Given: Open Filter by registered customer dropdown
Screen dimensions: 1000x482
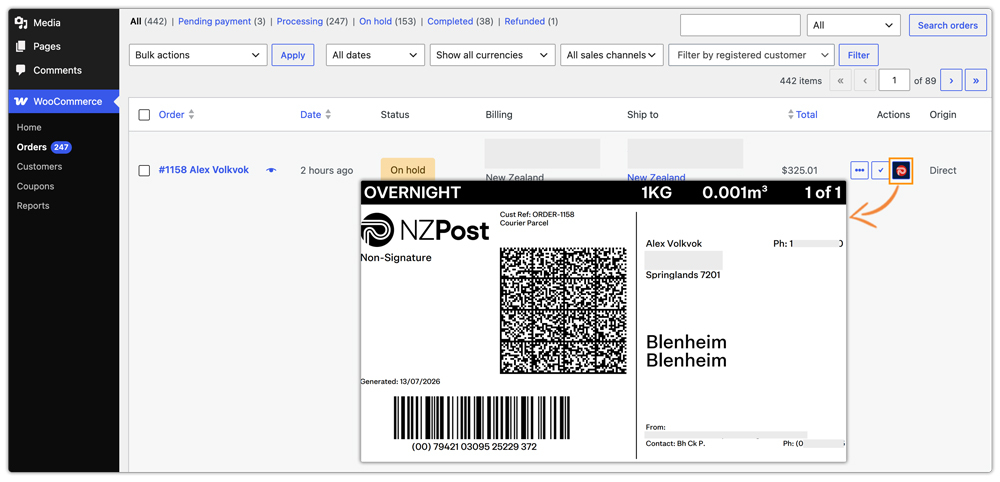Looking at the screenshot, I should pos(751,55).
